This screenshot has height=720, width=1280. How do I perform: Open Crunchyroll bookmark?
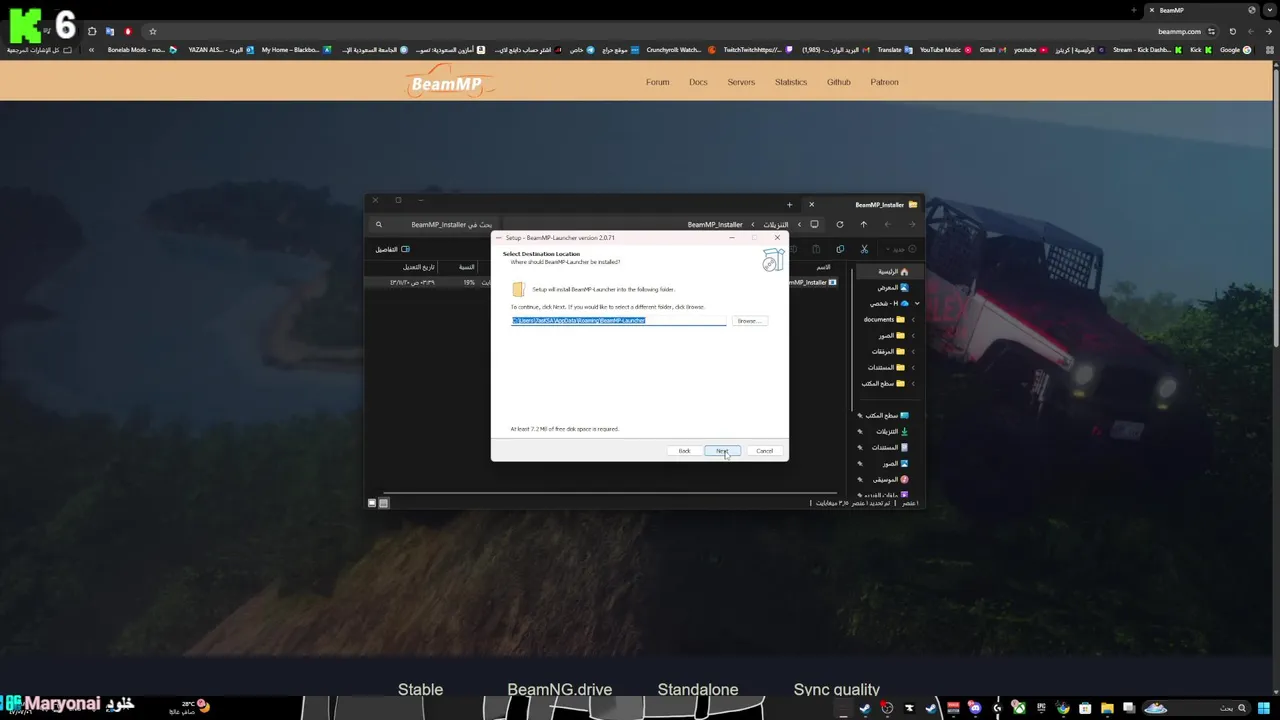(x=681, y=50)
